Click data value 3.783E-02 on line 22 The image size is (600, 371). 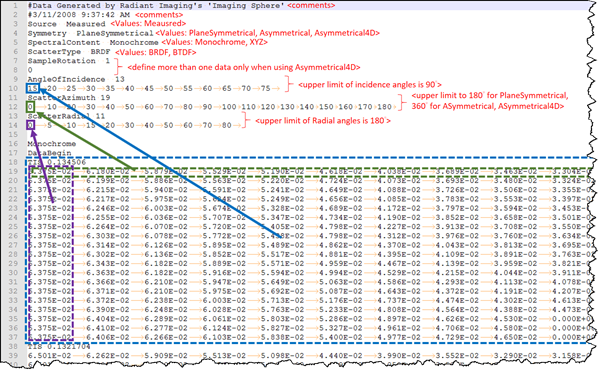tap(457, 199)
